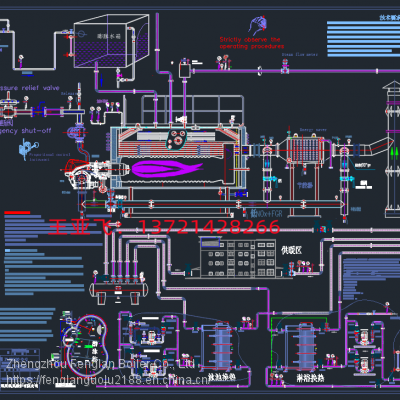The width and height of the screenshot is (400, 400).
Task: Select the small separator vessel above the boiler
Action: (185, 68)
